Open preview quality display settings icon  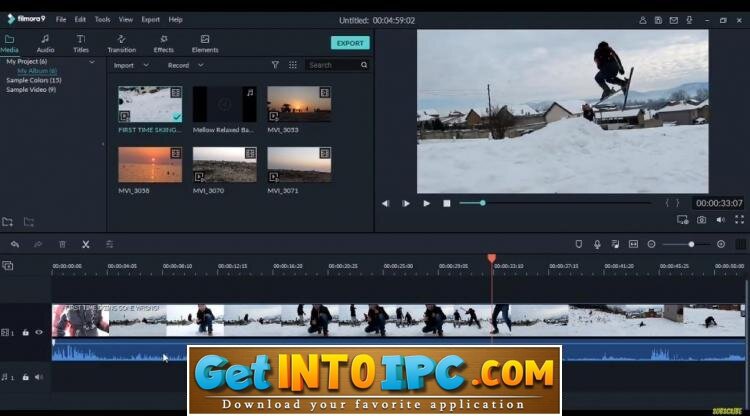[683, 219]
